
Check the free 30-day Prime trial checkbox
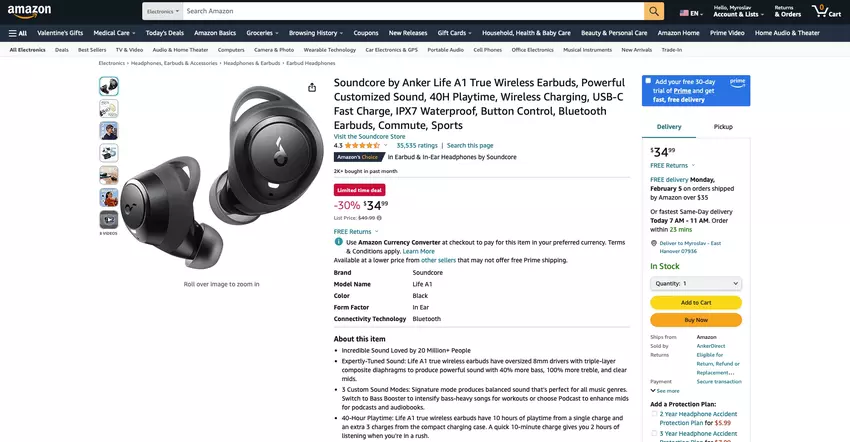point(648,81)
